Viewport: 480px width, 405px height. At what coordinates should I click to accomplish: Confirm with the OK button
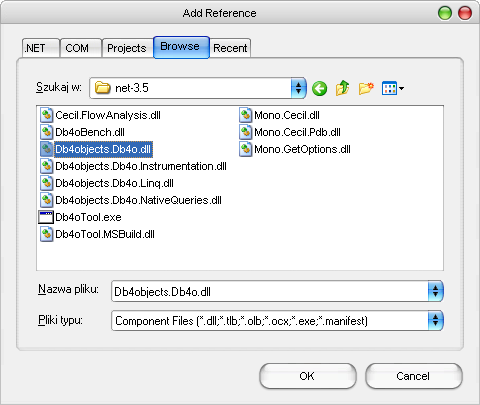[x=308, y=376]
